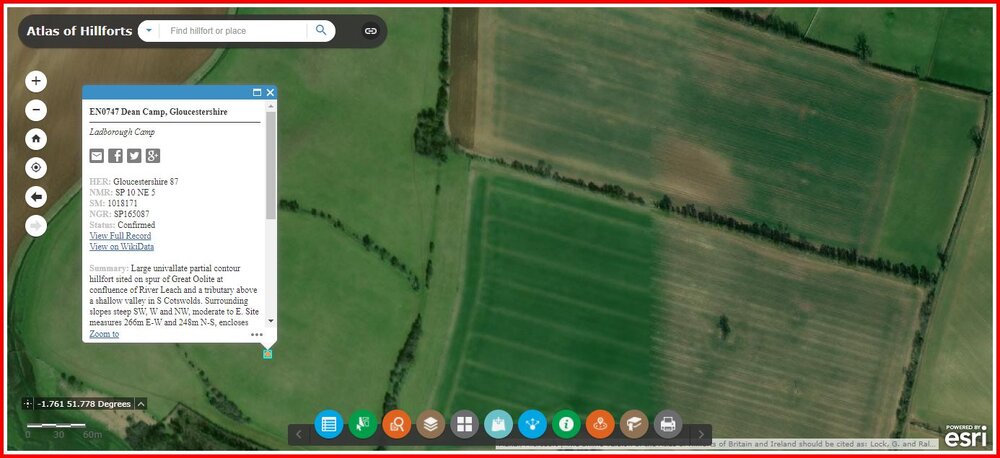Viewport: 1000px width, 458px height.
Task: Select the popup title EN0747 Dean Camp
Action: (x=158, y=112)
